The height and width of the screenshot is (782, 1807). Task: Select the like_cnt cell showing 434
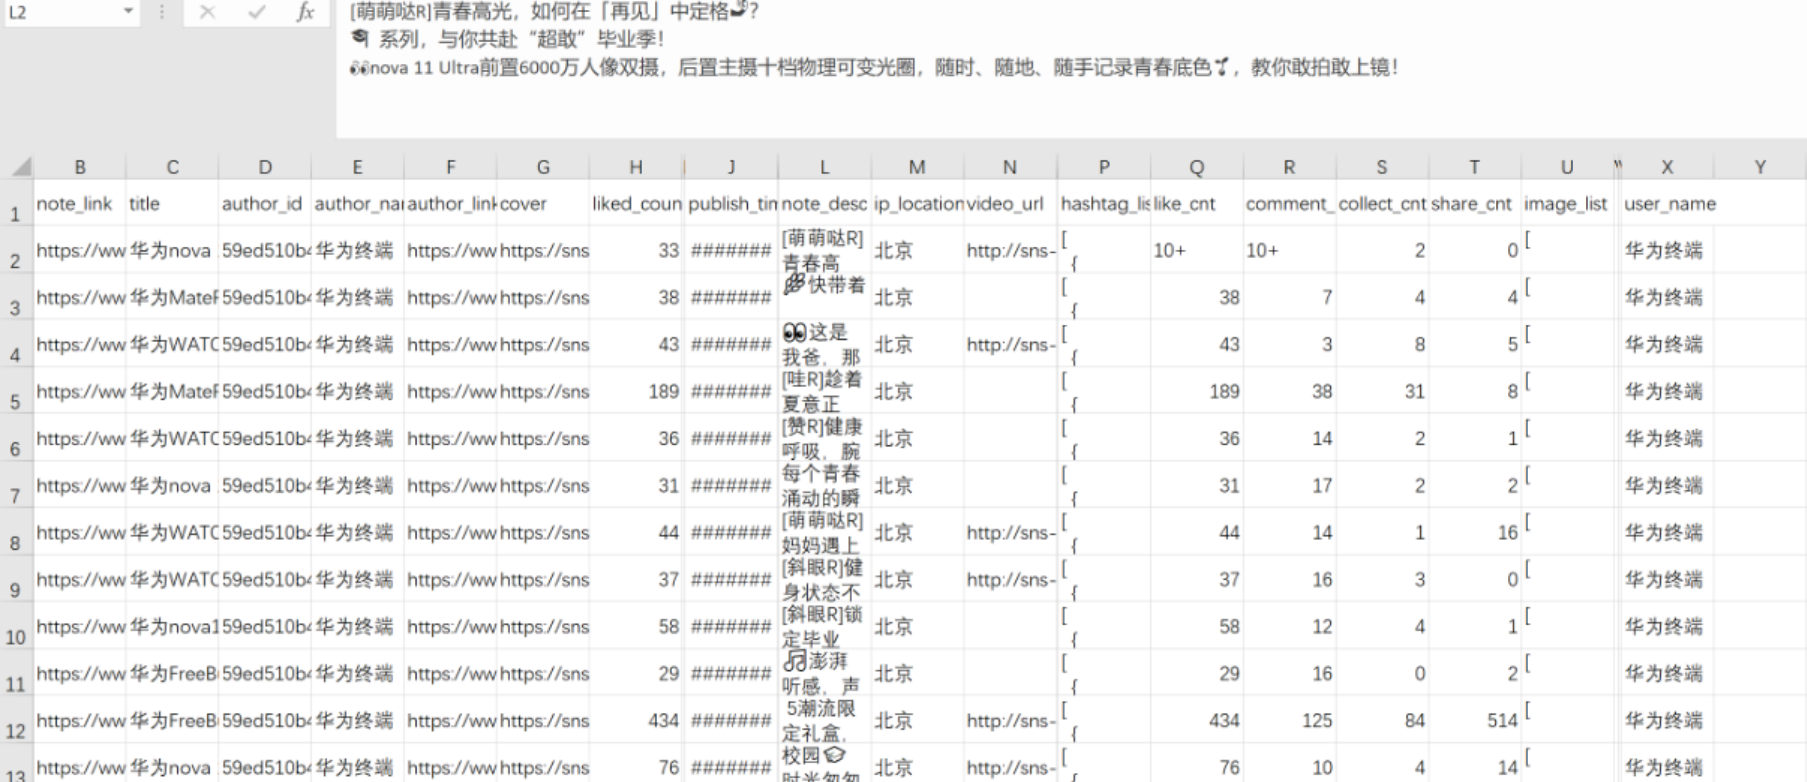click(1197, 720)
